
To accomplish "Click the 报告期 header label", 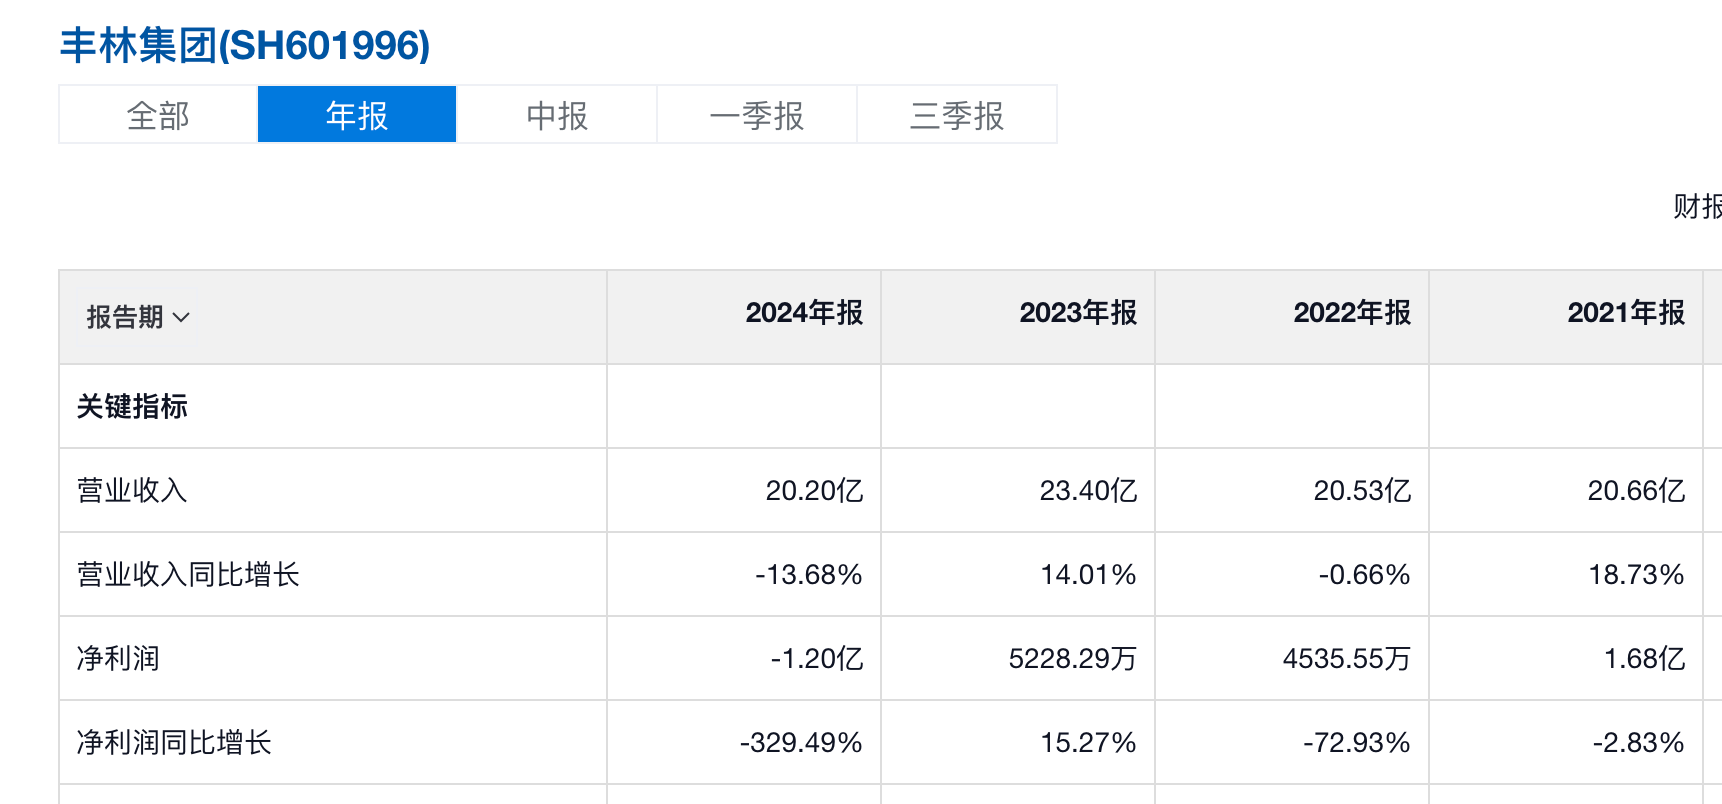I will 125,317.
